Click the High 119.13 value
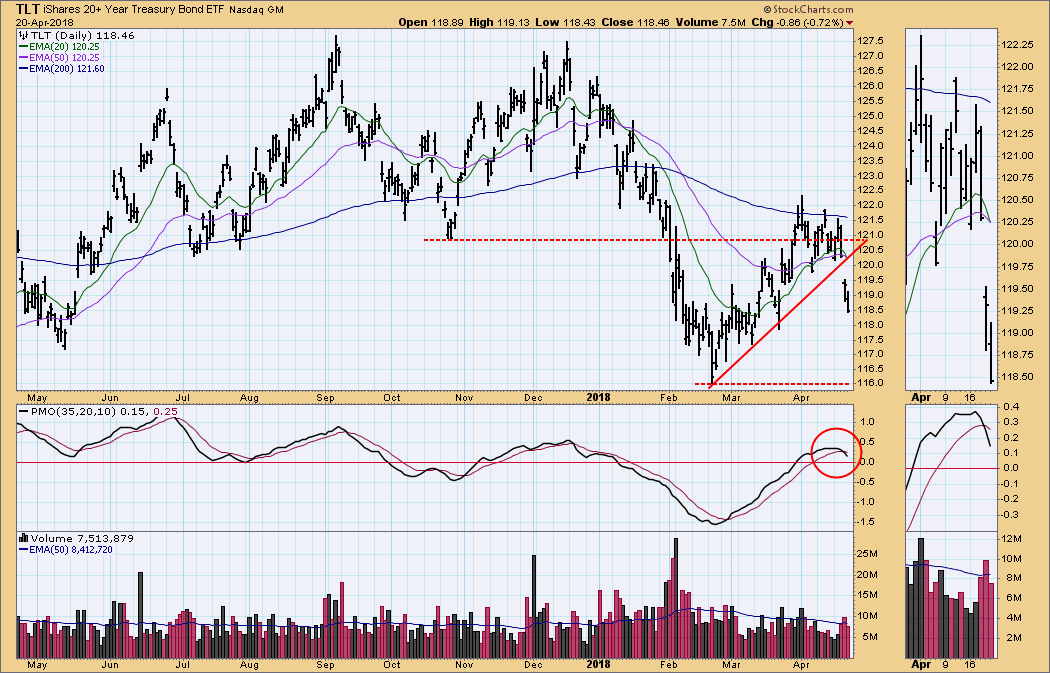1050x673 pixels. (x=499, y=22)
